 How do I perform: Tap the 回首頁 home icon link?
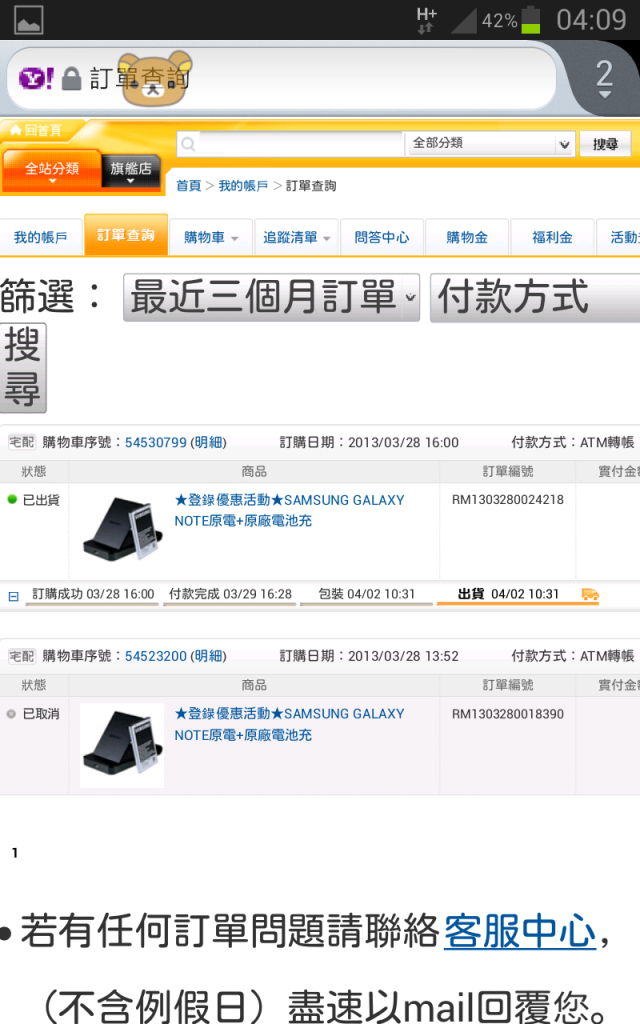[x=36, y=130]
